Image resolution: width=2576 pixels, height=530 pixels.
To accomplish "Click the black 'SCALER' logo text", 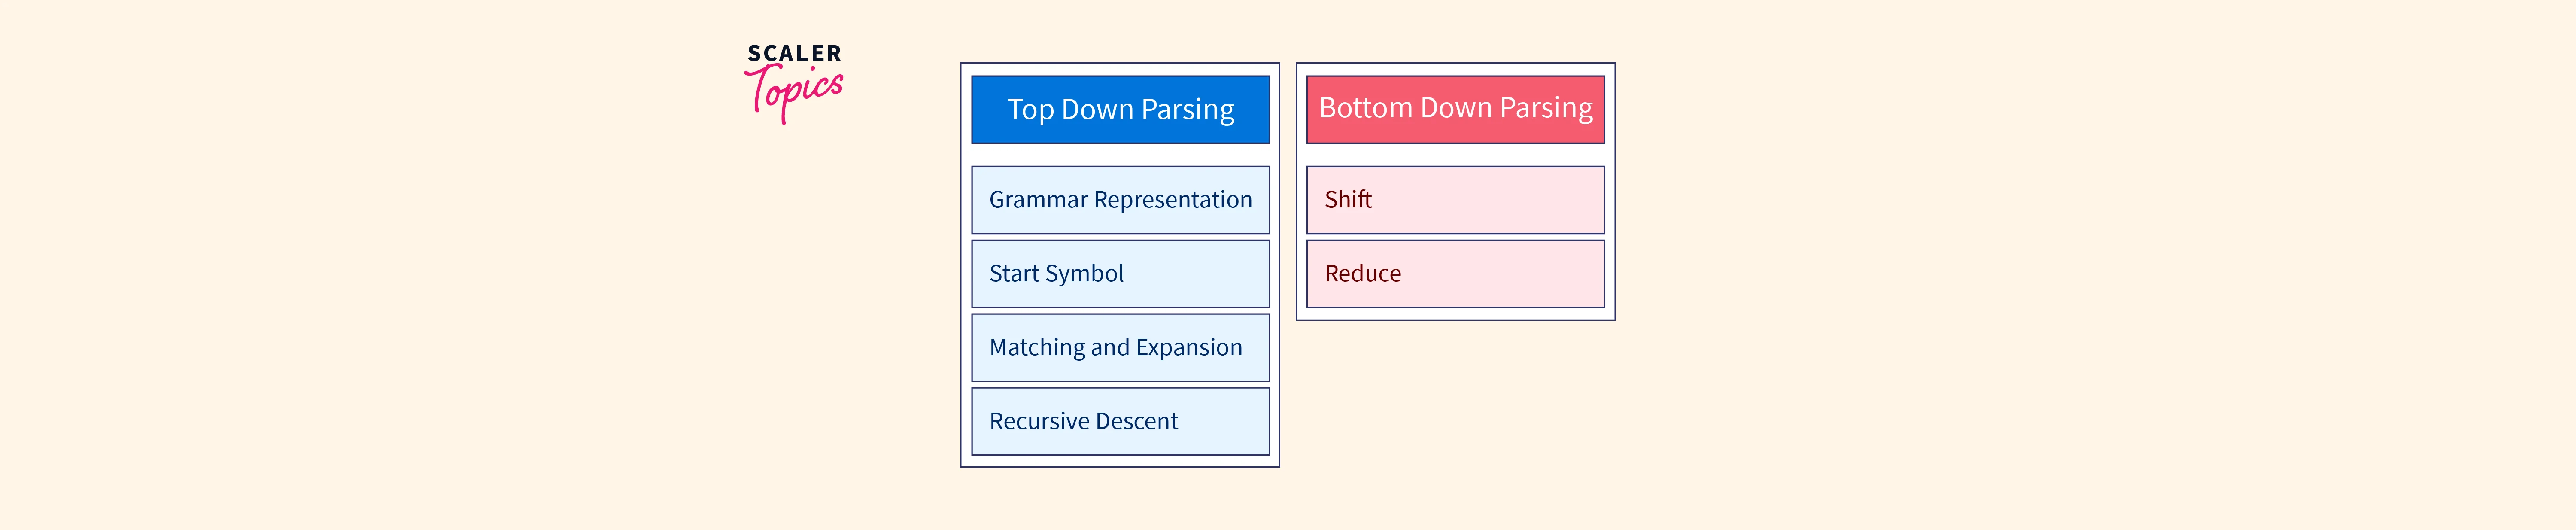I will (x=795, y=53).
